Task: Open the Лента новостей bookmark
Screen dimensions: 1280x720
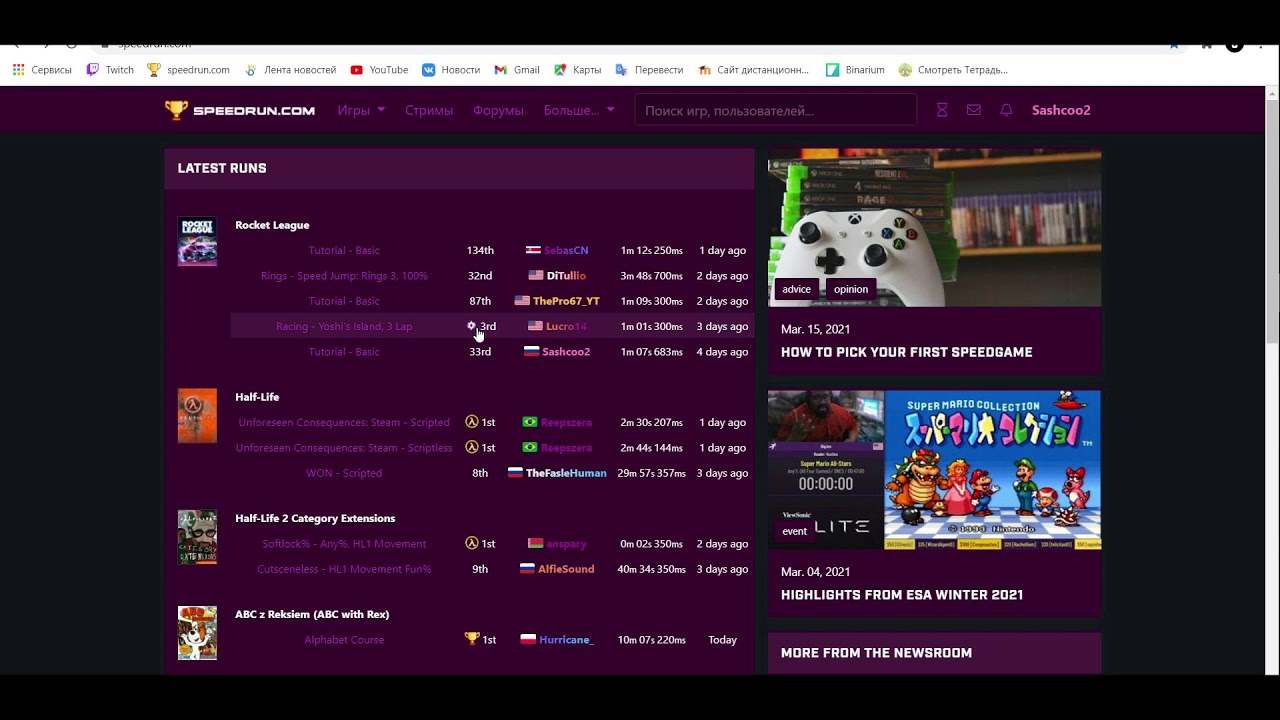Action: point(290,70)
